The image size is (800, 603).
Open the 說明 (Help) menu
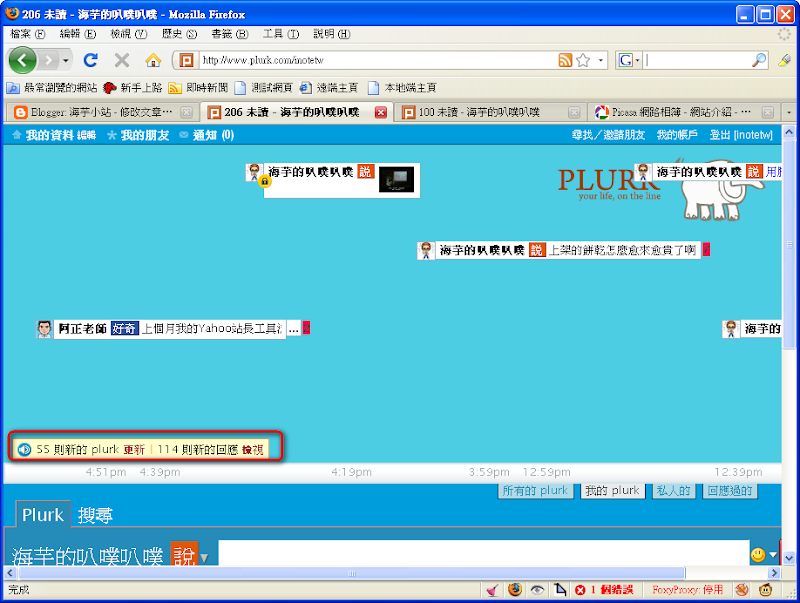coord(332,34)
